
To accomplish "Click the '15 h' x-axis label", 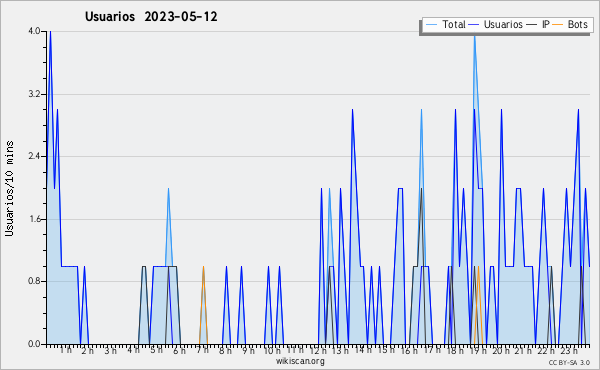I will (x=386, y=350).
